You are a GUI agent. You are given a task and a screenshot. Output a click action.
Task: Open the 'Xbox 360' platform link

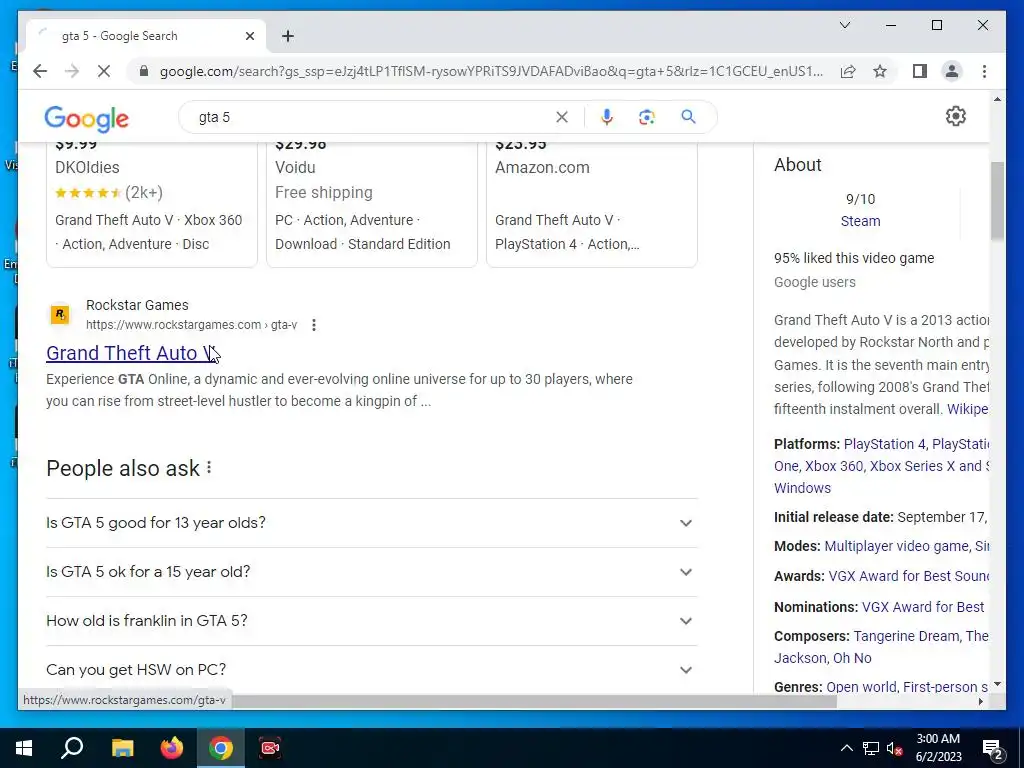pyautogui.click(x=834, y=466)
